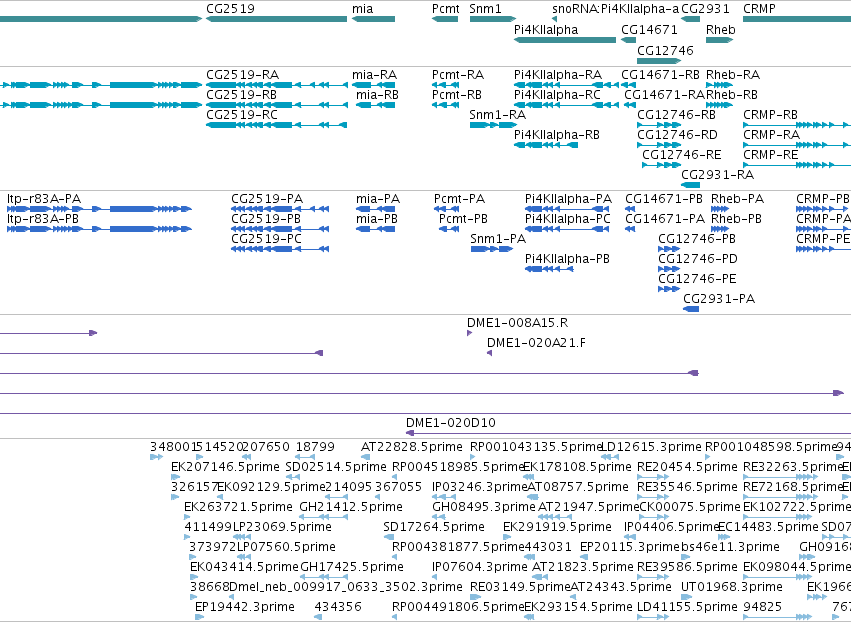The image size is (851, 622).
Task: Select the CRMP-RE transcript
Action: click(797, 165)
